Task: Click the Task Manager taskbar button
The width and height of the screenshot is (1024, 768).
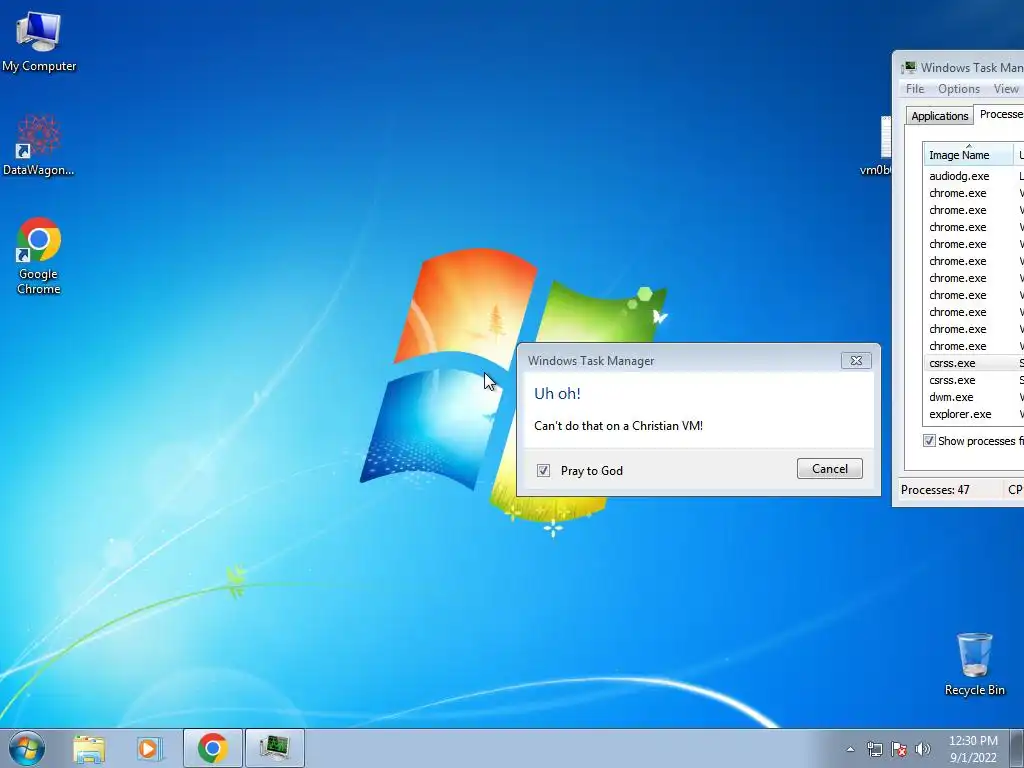Action: click(x=274, y=748)
